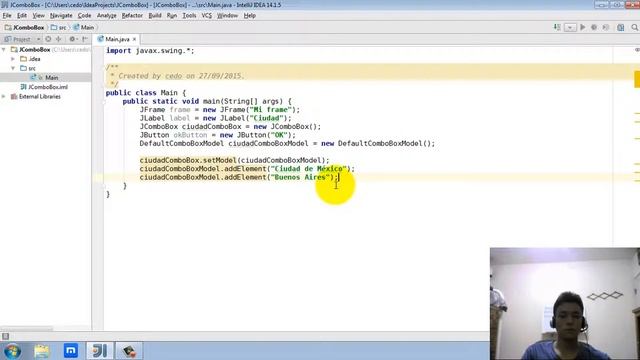Click the "Buenos Aires" string literal

(300, 177)
